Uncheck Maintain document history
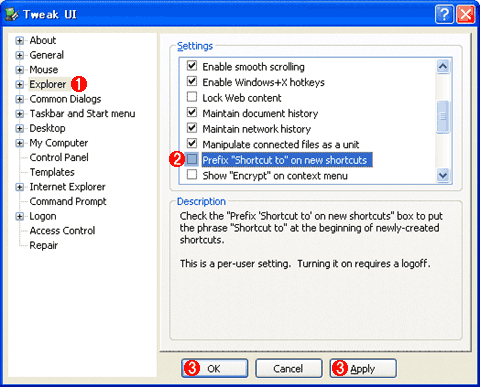The width and height of the screenshot is (480, 387). click(192, 113)
